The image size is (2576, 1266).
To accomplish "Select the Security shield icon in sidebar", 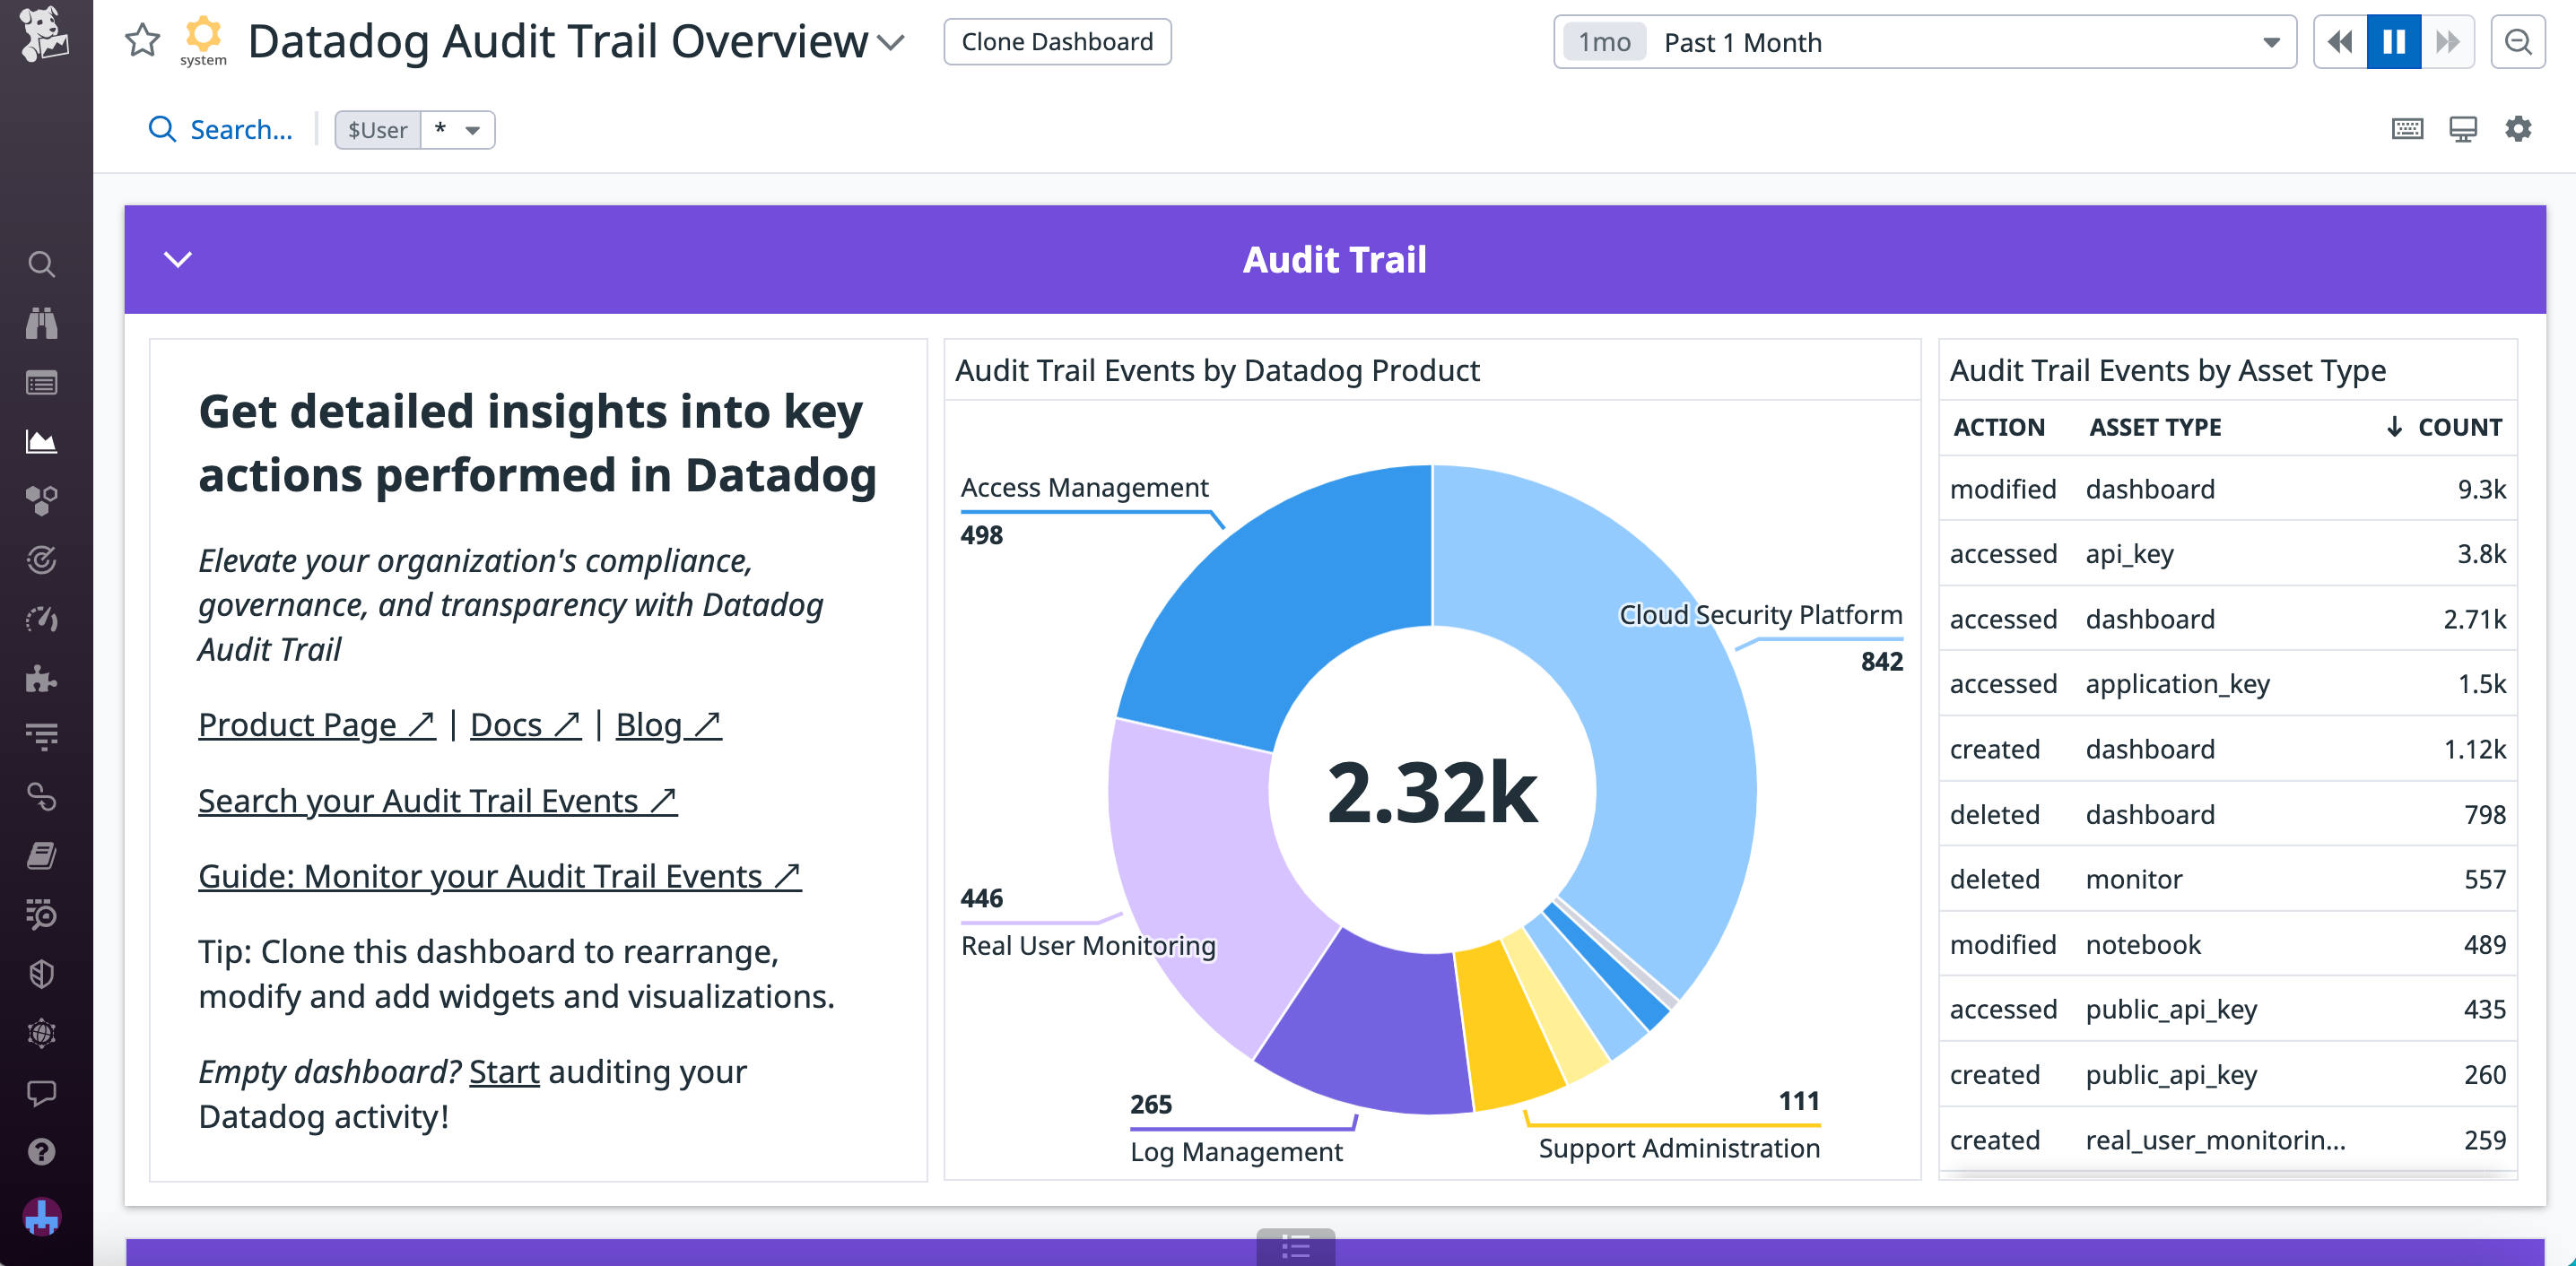I will [41, 973].
